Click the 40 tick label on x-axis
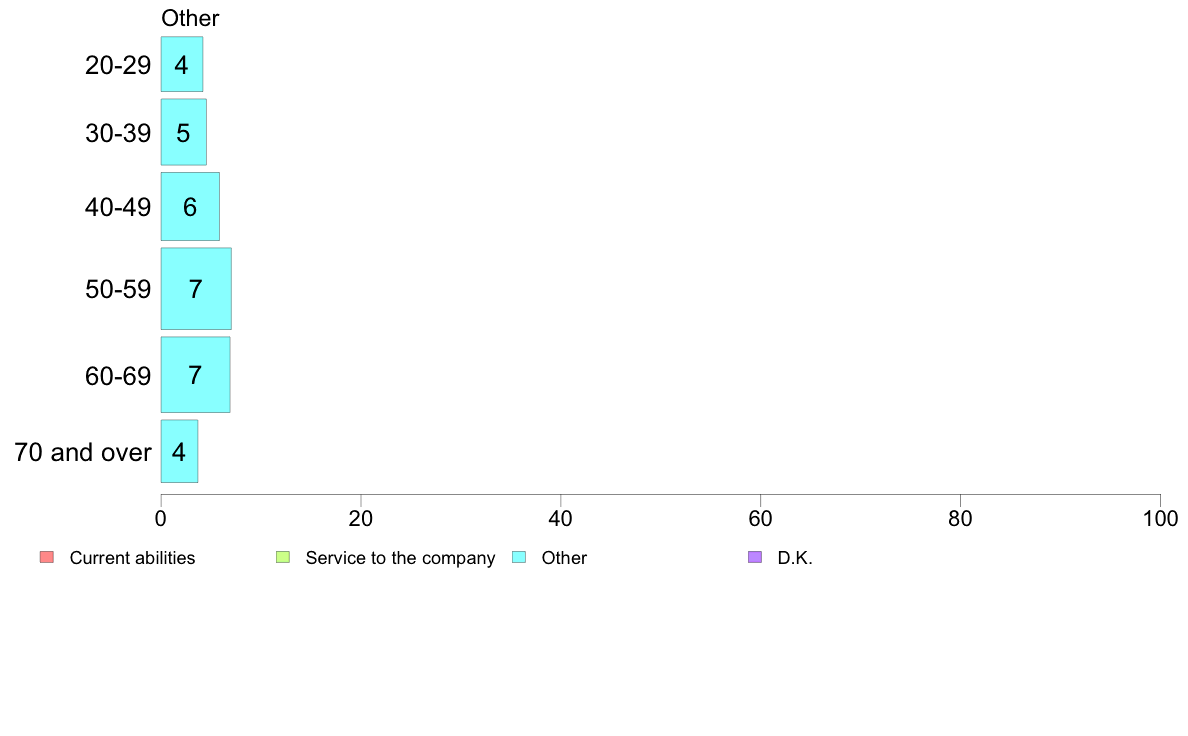Viewport: 1188px width, 736px height. [561, 518]
